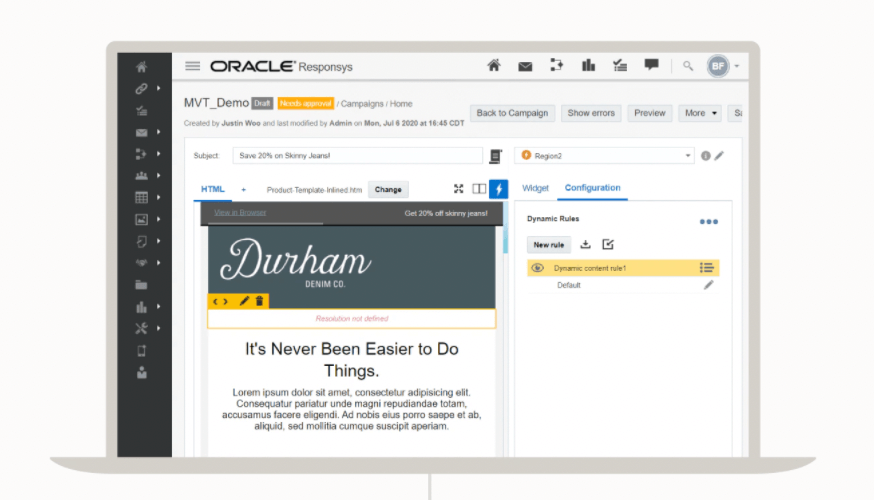The image size is (874, 500).
Task: Open the list icon on Dynamic content rule1
Action: click(x=707, y=268)
